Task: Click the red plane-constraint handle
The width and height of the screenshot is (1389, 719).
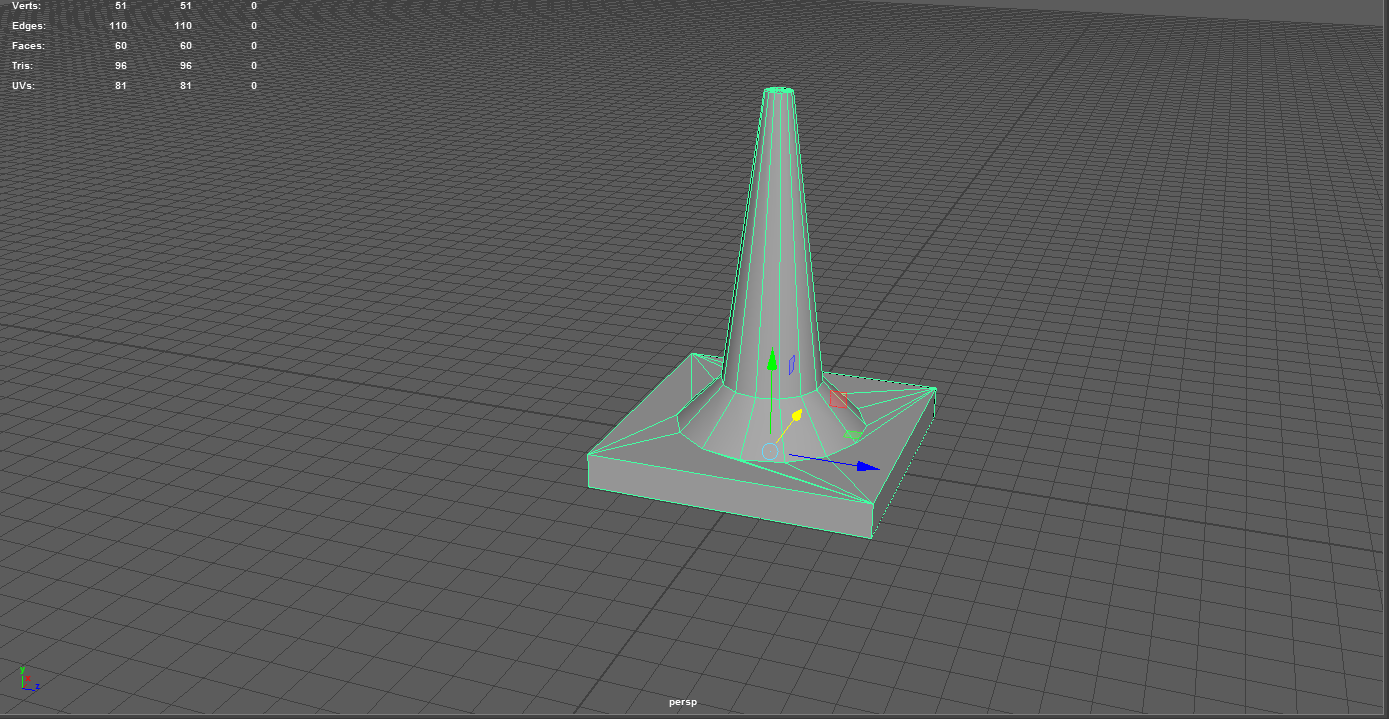Action: pyautogui.click(x=838, y=397)
